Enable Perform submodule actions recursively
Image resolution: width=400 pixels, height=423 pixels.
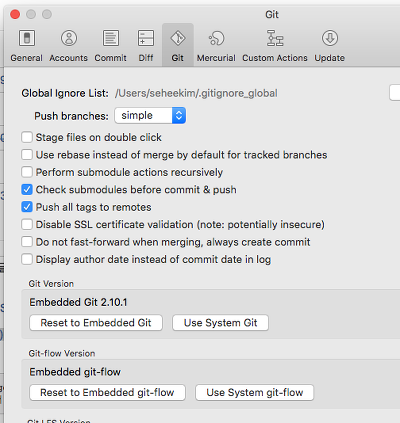click(x=27, y=172)
